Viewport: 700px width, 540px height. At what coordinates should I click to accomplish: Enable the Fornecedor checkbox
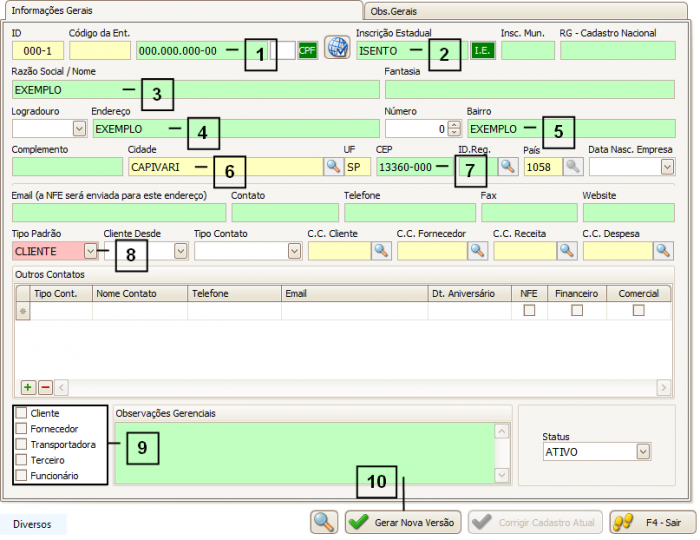click(x=22, y=428)
